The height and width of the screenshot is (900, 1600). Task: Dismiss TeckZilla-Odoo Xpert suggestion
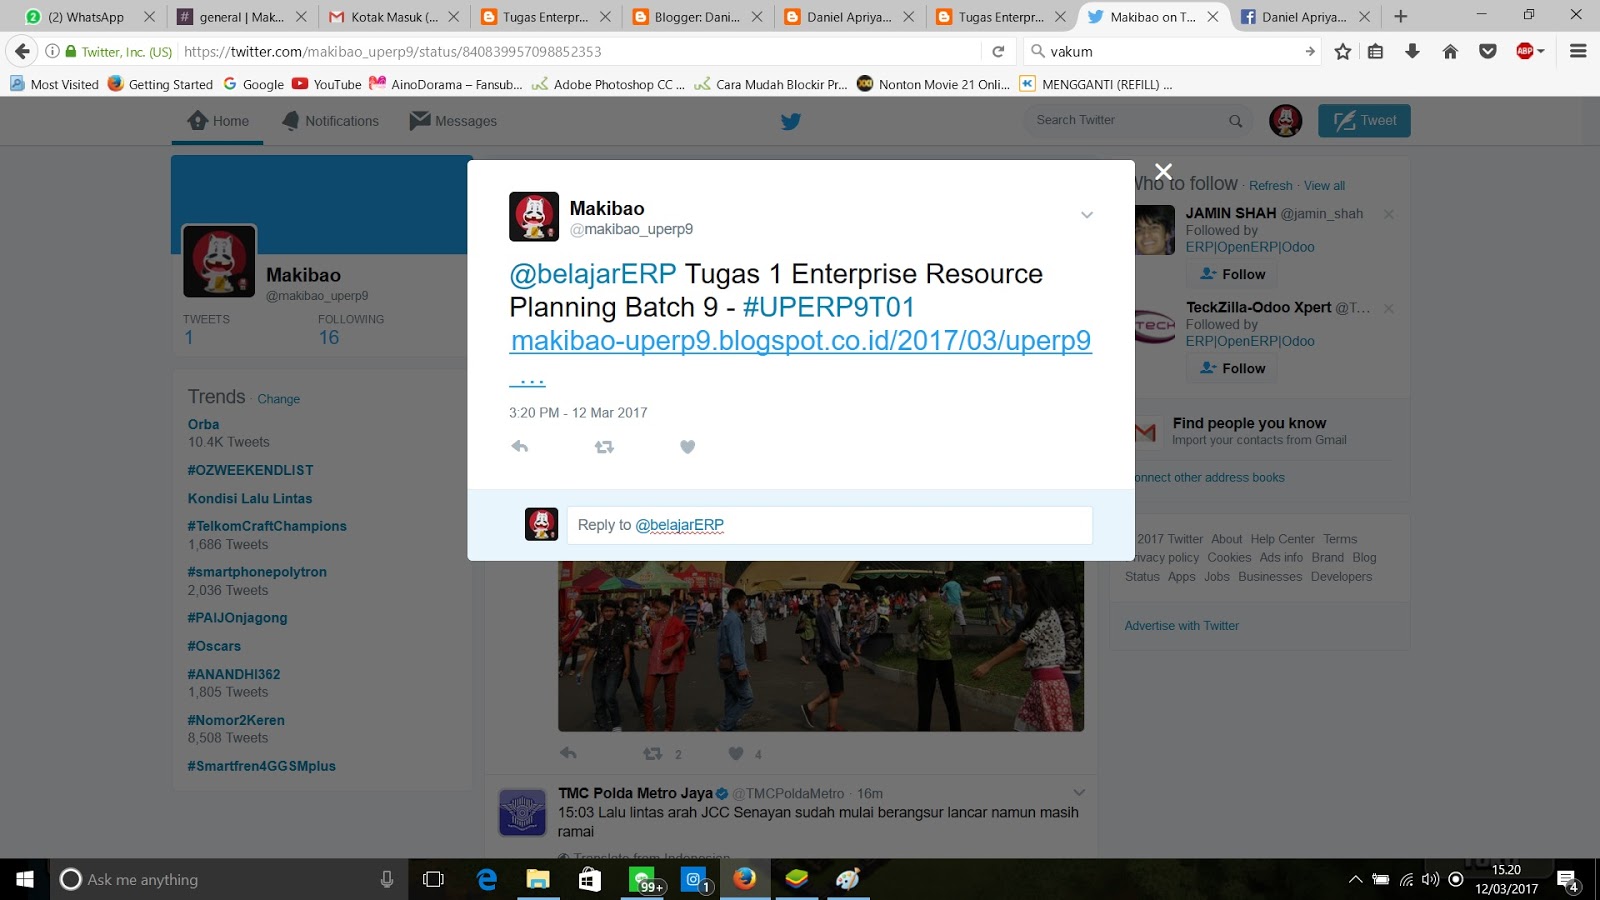1388,308
